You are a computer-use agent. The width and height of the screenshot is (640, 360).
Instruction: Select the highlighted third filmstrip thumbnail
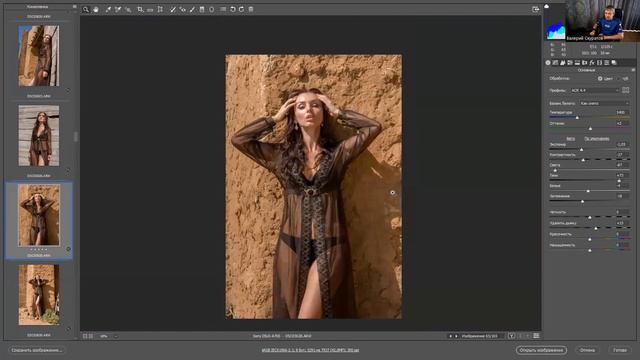coord(39,215)
